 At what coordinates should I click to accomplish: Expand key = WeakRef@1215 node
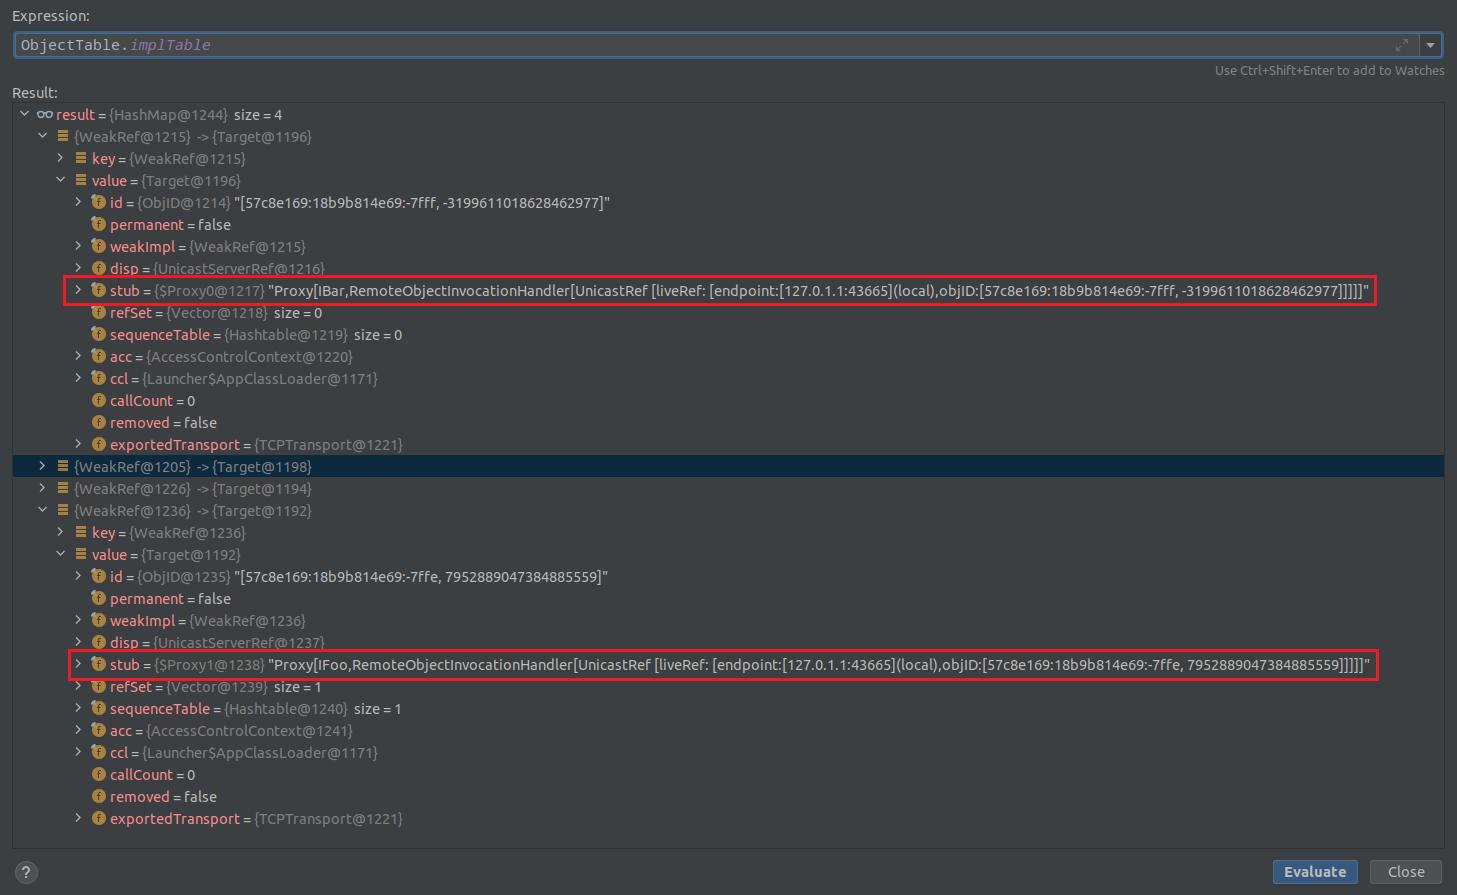(60, 158)
